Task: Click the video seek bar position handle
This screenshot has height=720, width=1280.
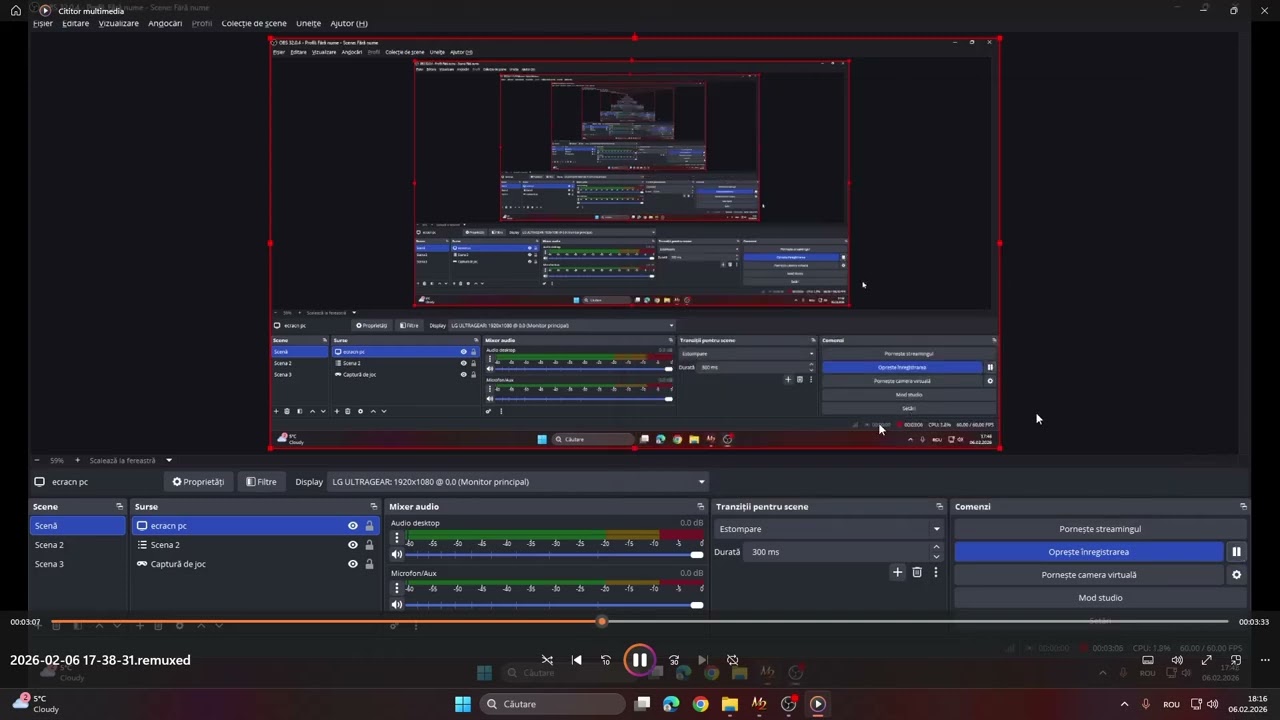Action: tap(601, 621)
